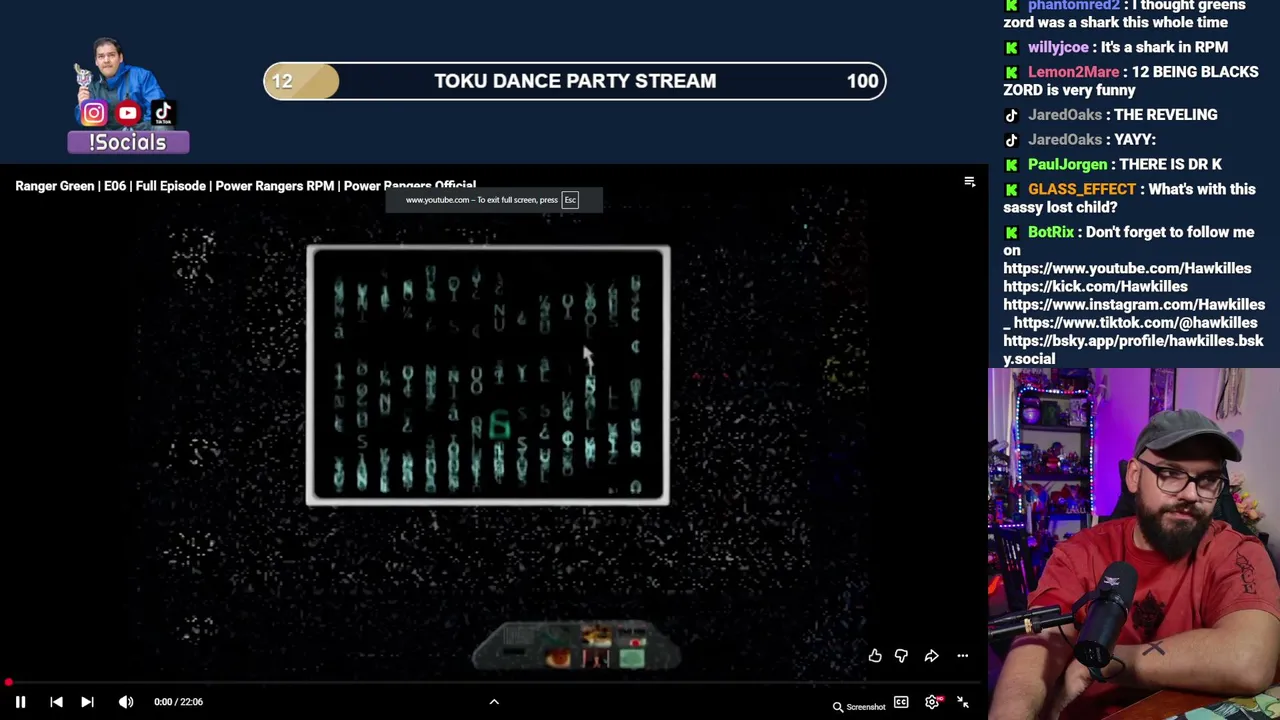Click the Kick badge beside BotRix

(1012, 232)
